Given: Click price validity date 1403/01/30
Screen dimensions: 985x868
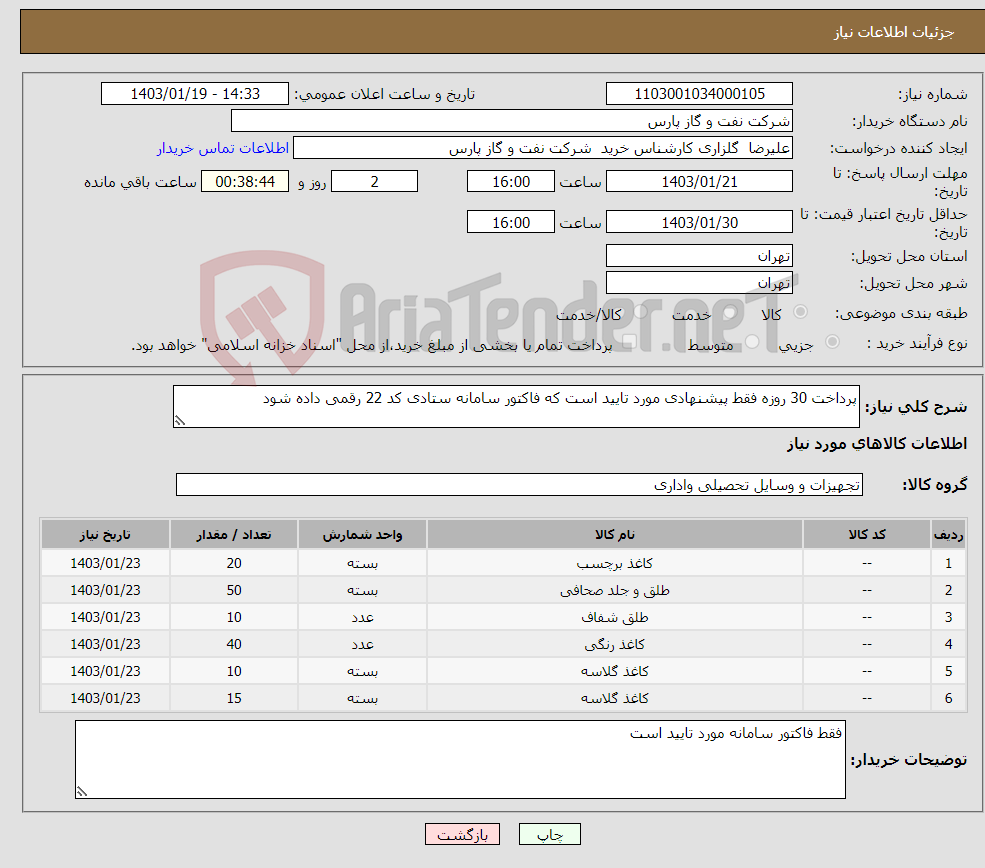Looking at the screenshot, I should tap(699, 222).
